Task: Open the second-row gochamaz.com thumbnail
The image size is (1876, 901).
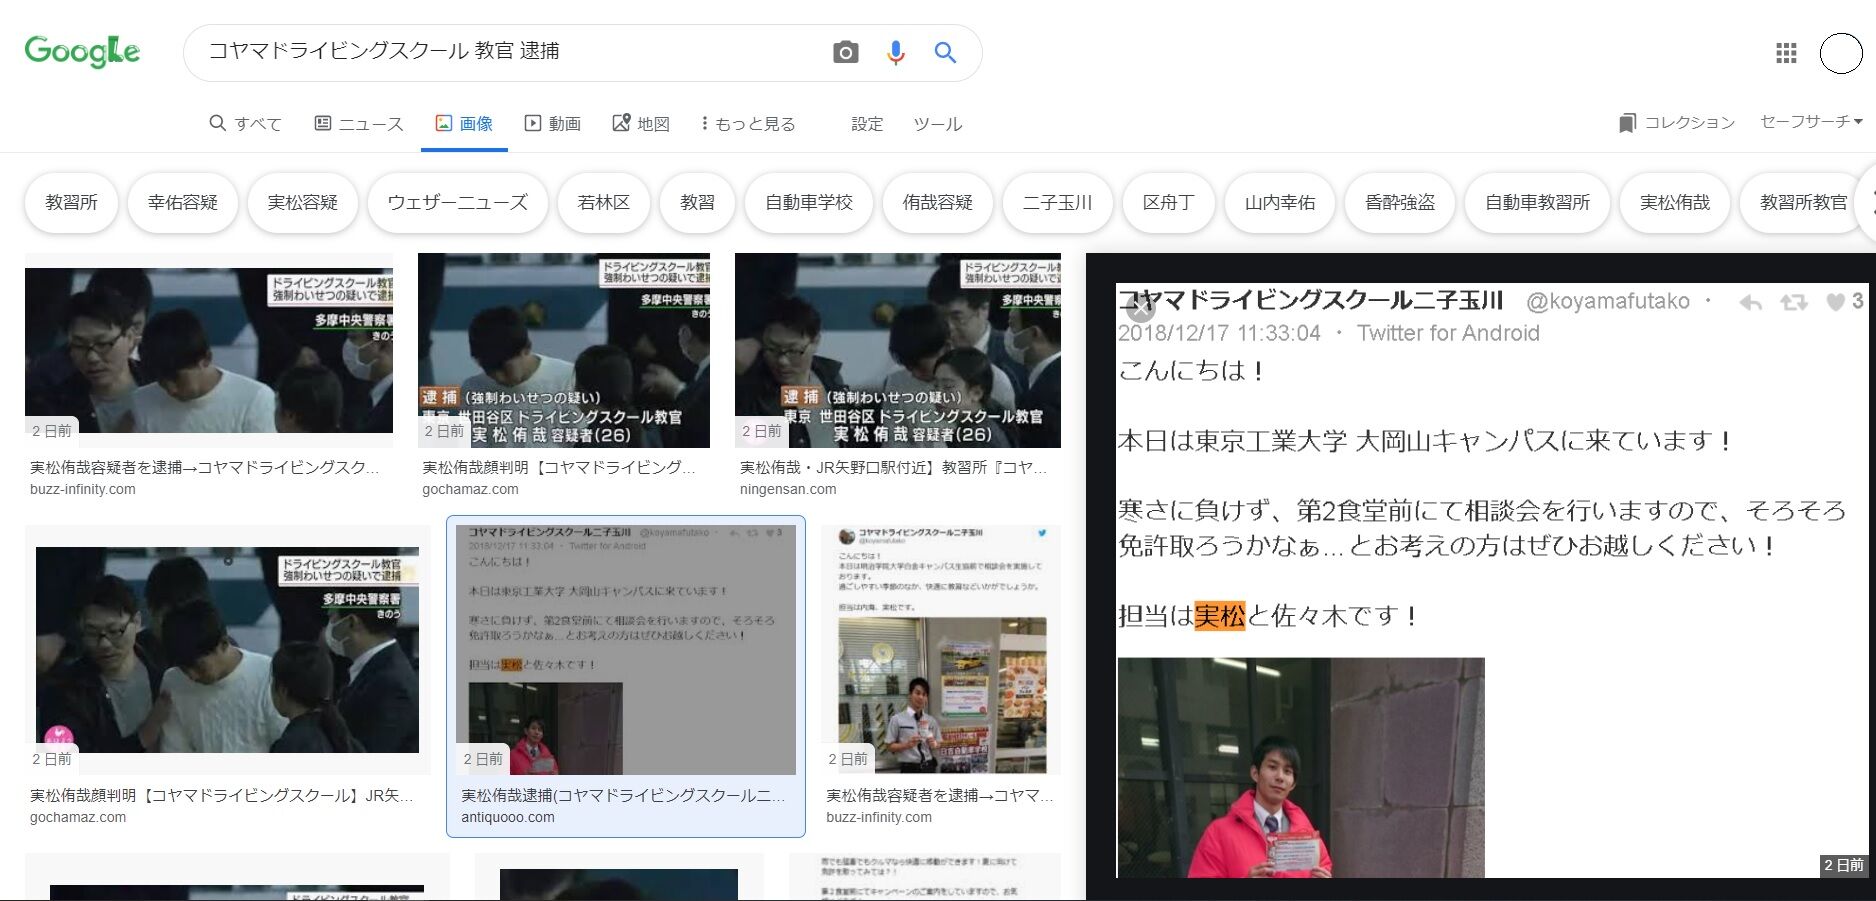Action: (227, 650)
